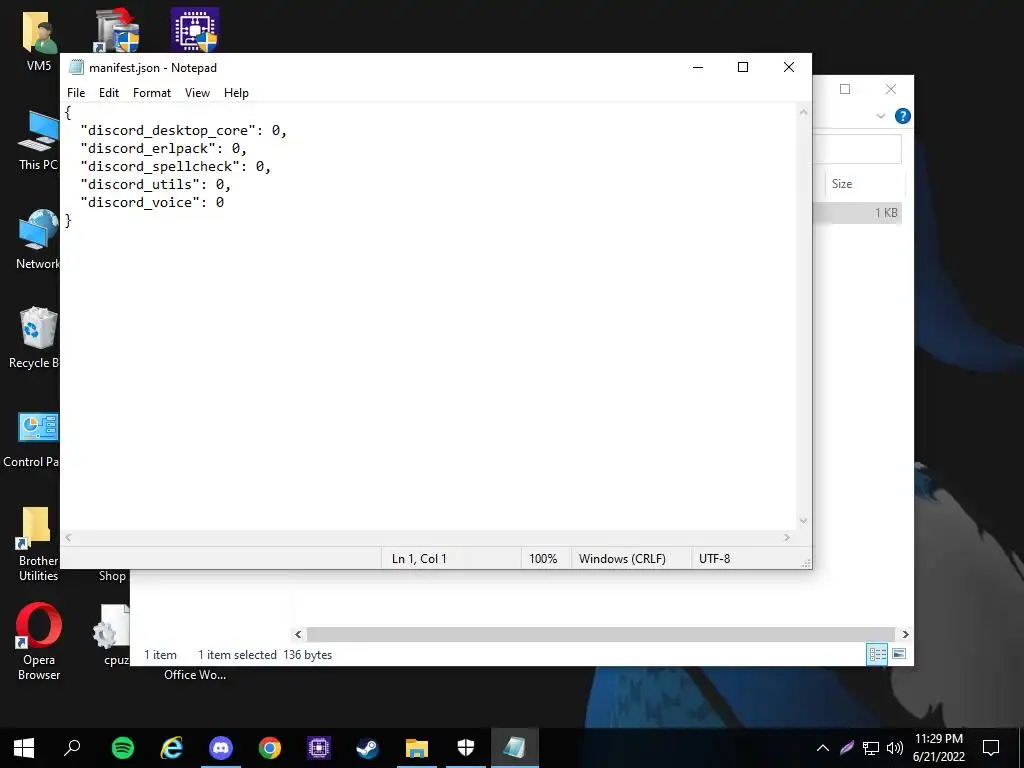Switch Explorer to large icons view
1024x768 pixels.
click(x=899, y=654)
